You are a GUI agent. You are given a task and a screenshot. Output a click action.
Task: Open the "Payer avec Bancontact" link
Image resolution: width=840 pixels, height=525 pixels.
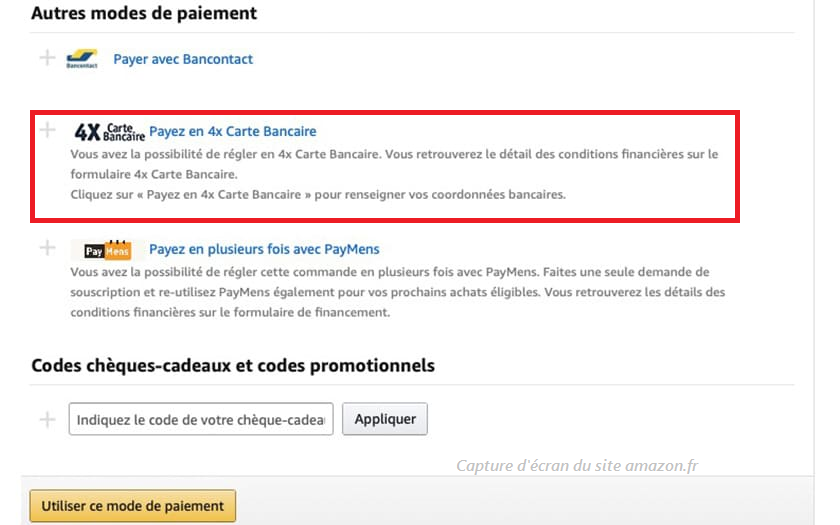point(183,59)
